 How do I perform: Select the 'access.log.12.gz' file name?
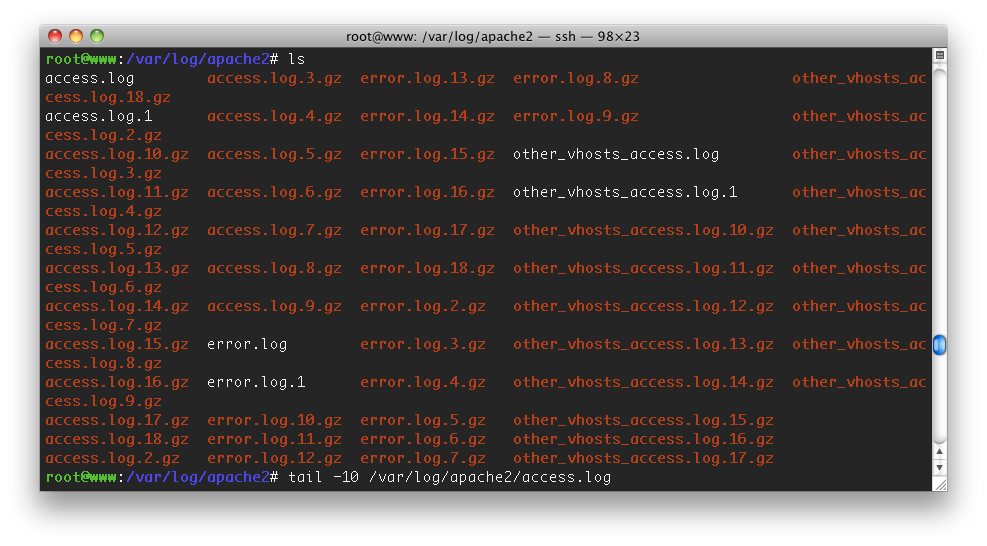[116, 230]
